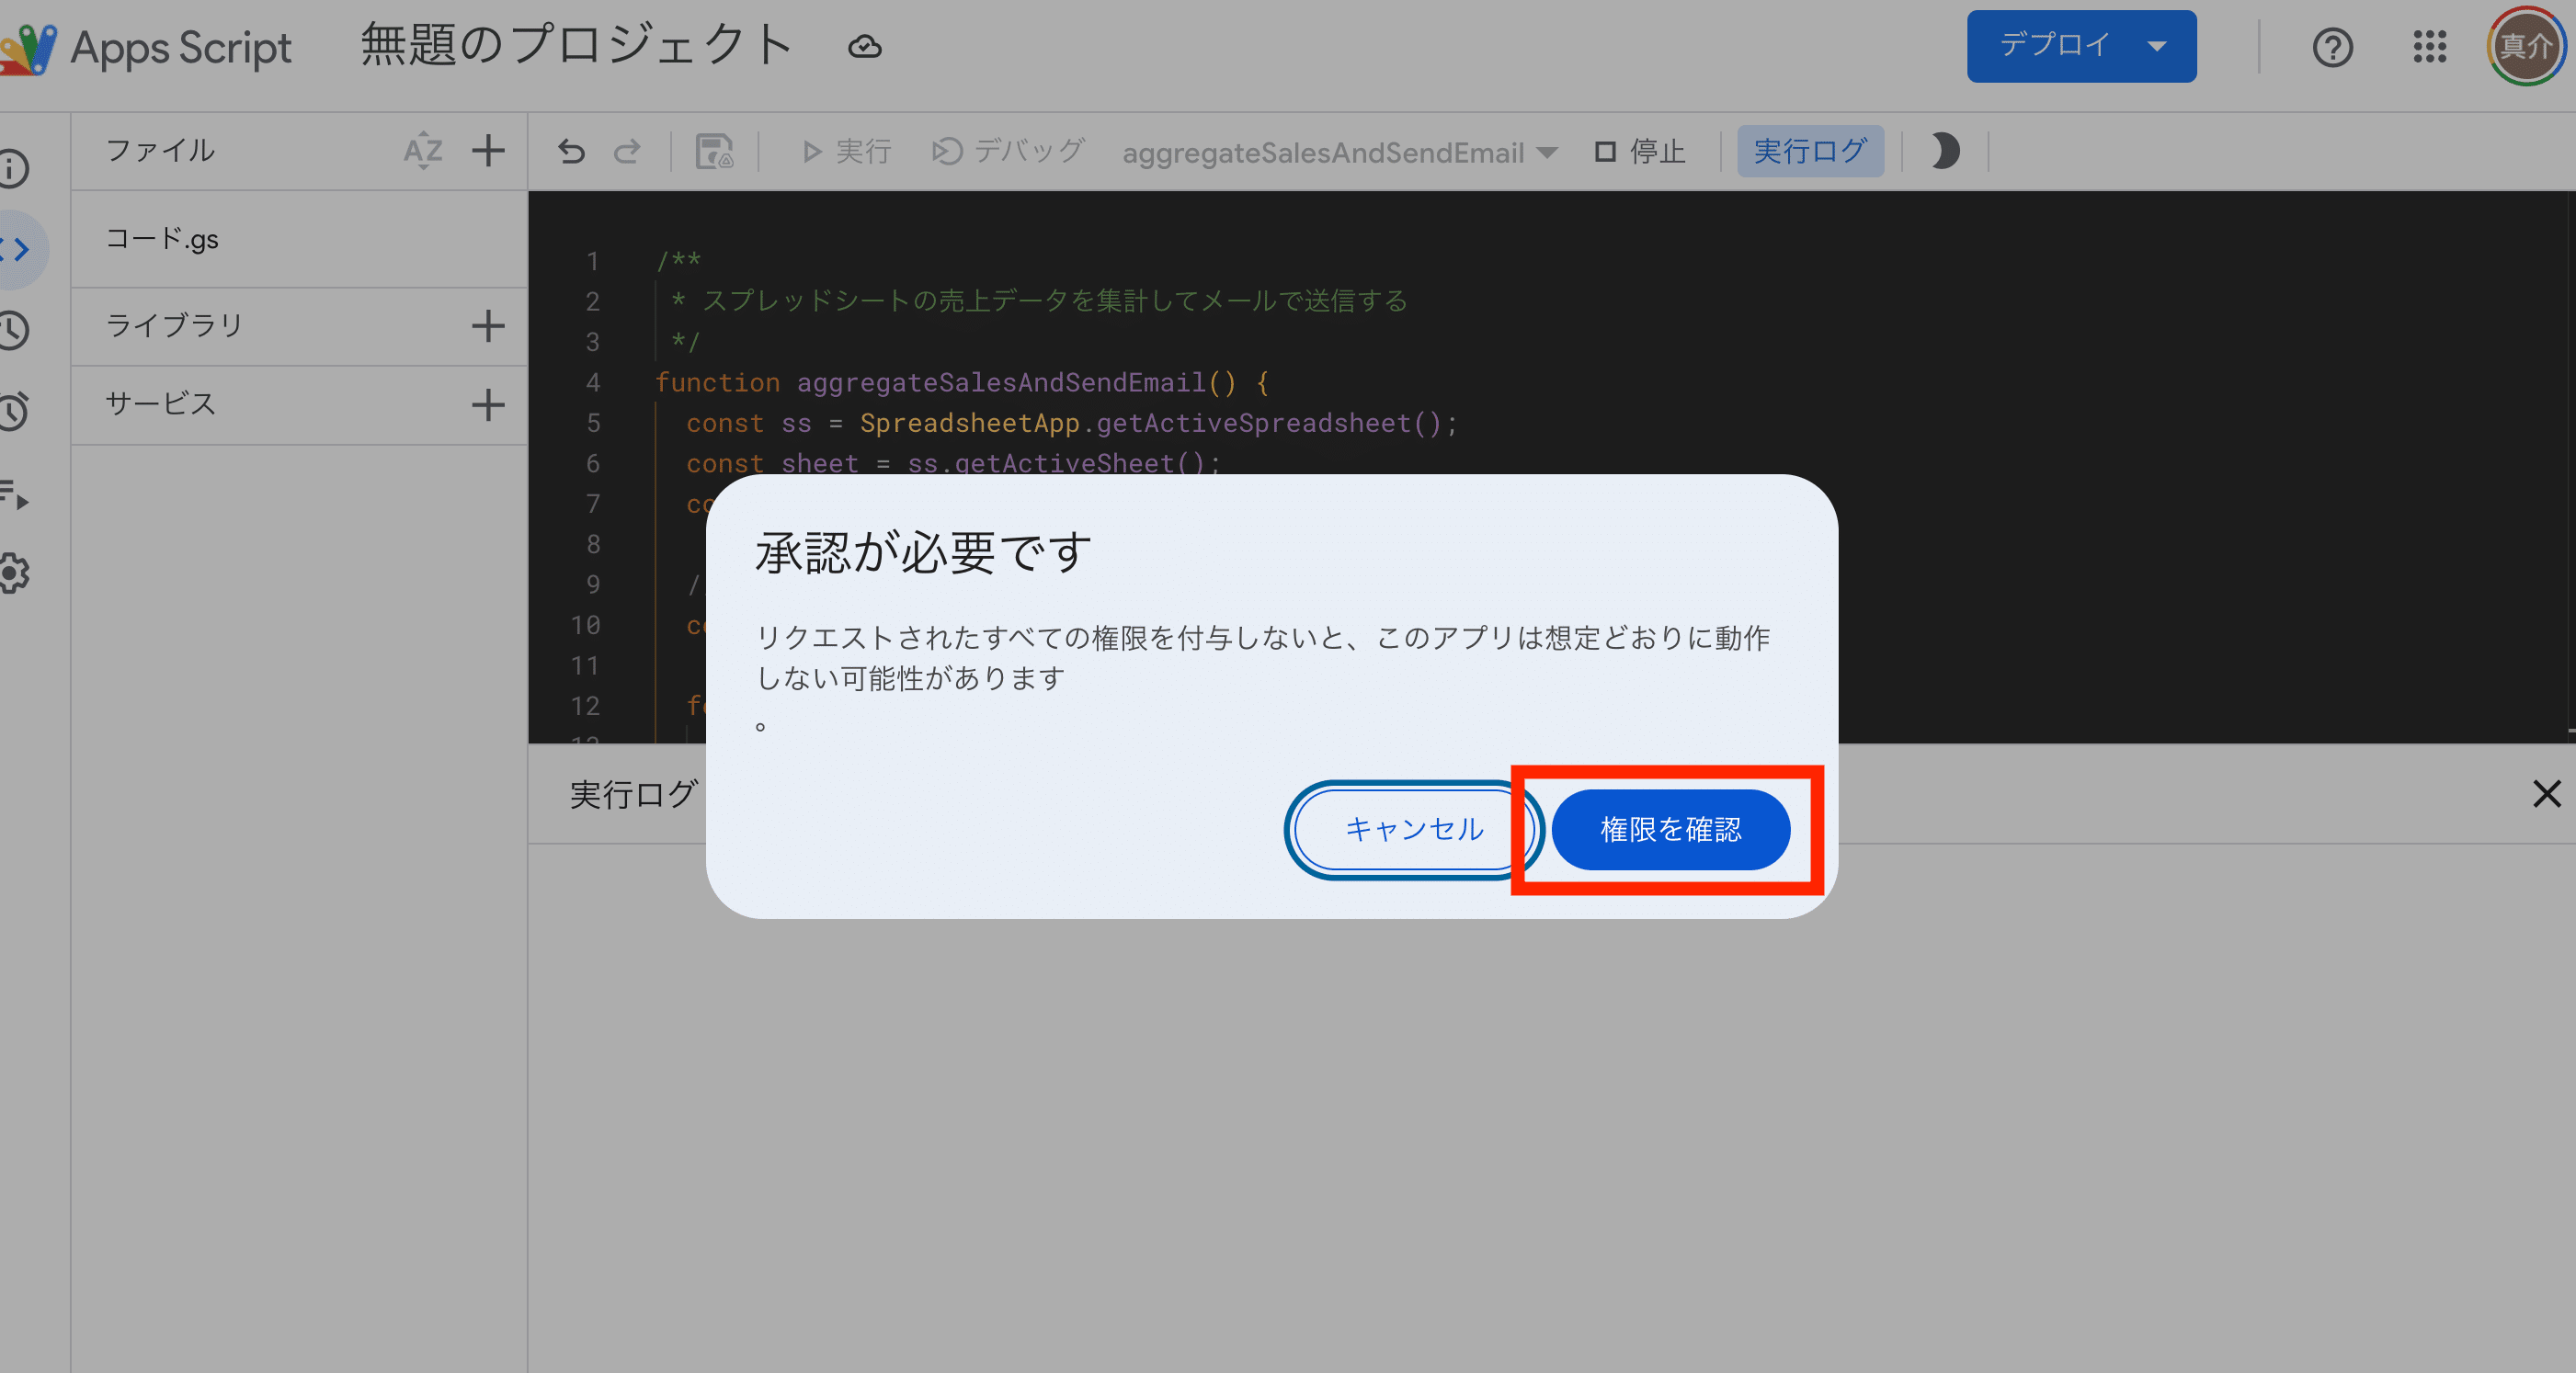Add a new file with plus icon

pyautogui.click(x=488, y=151)
